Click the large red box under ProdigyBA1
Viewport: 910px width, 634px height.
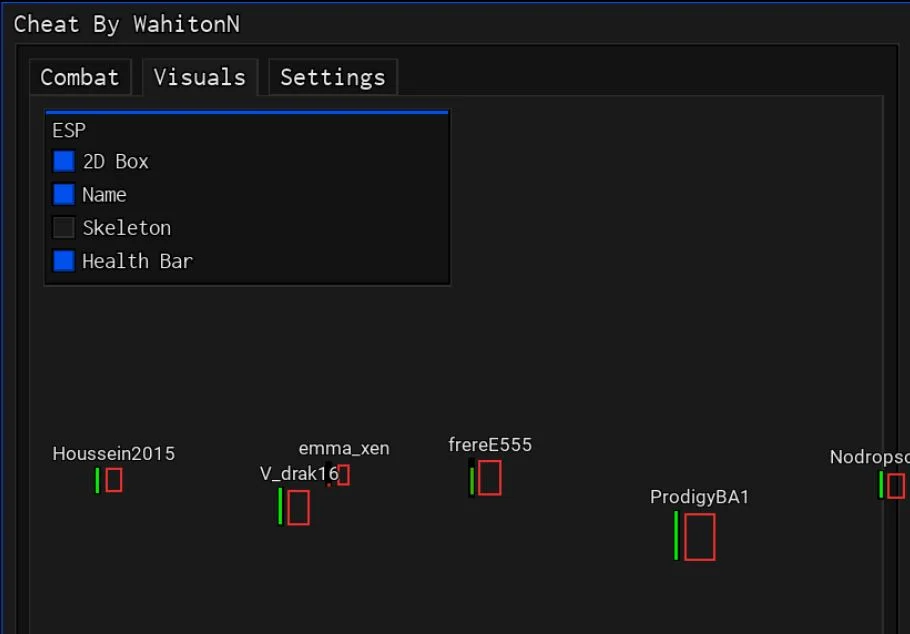pos(700,537)
